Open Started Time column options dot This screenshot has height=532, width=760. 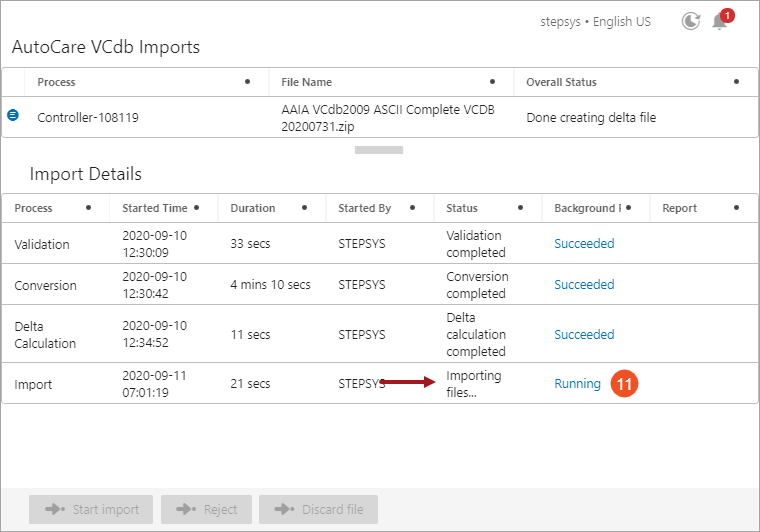click(196, 207)
